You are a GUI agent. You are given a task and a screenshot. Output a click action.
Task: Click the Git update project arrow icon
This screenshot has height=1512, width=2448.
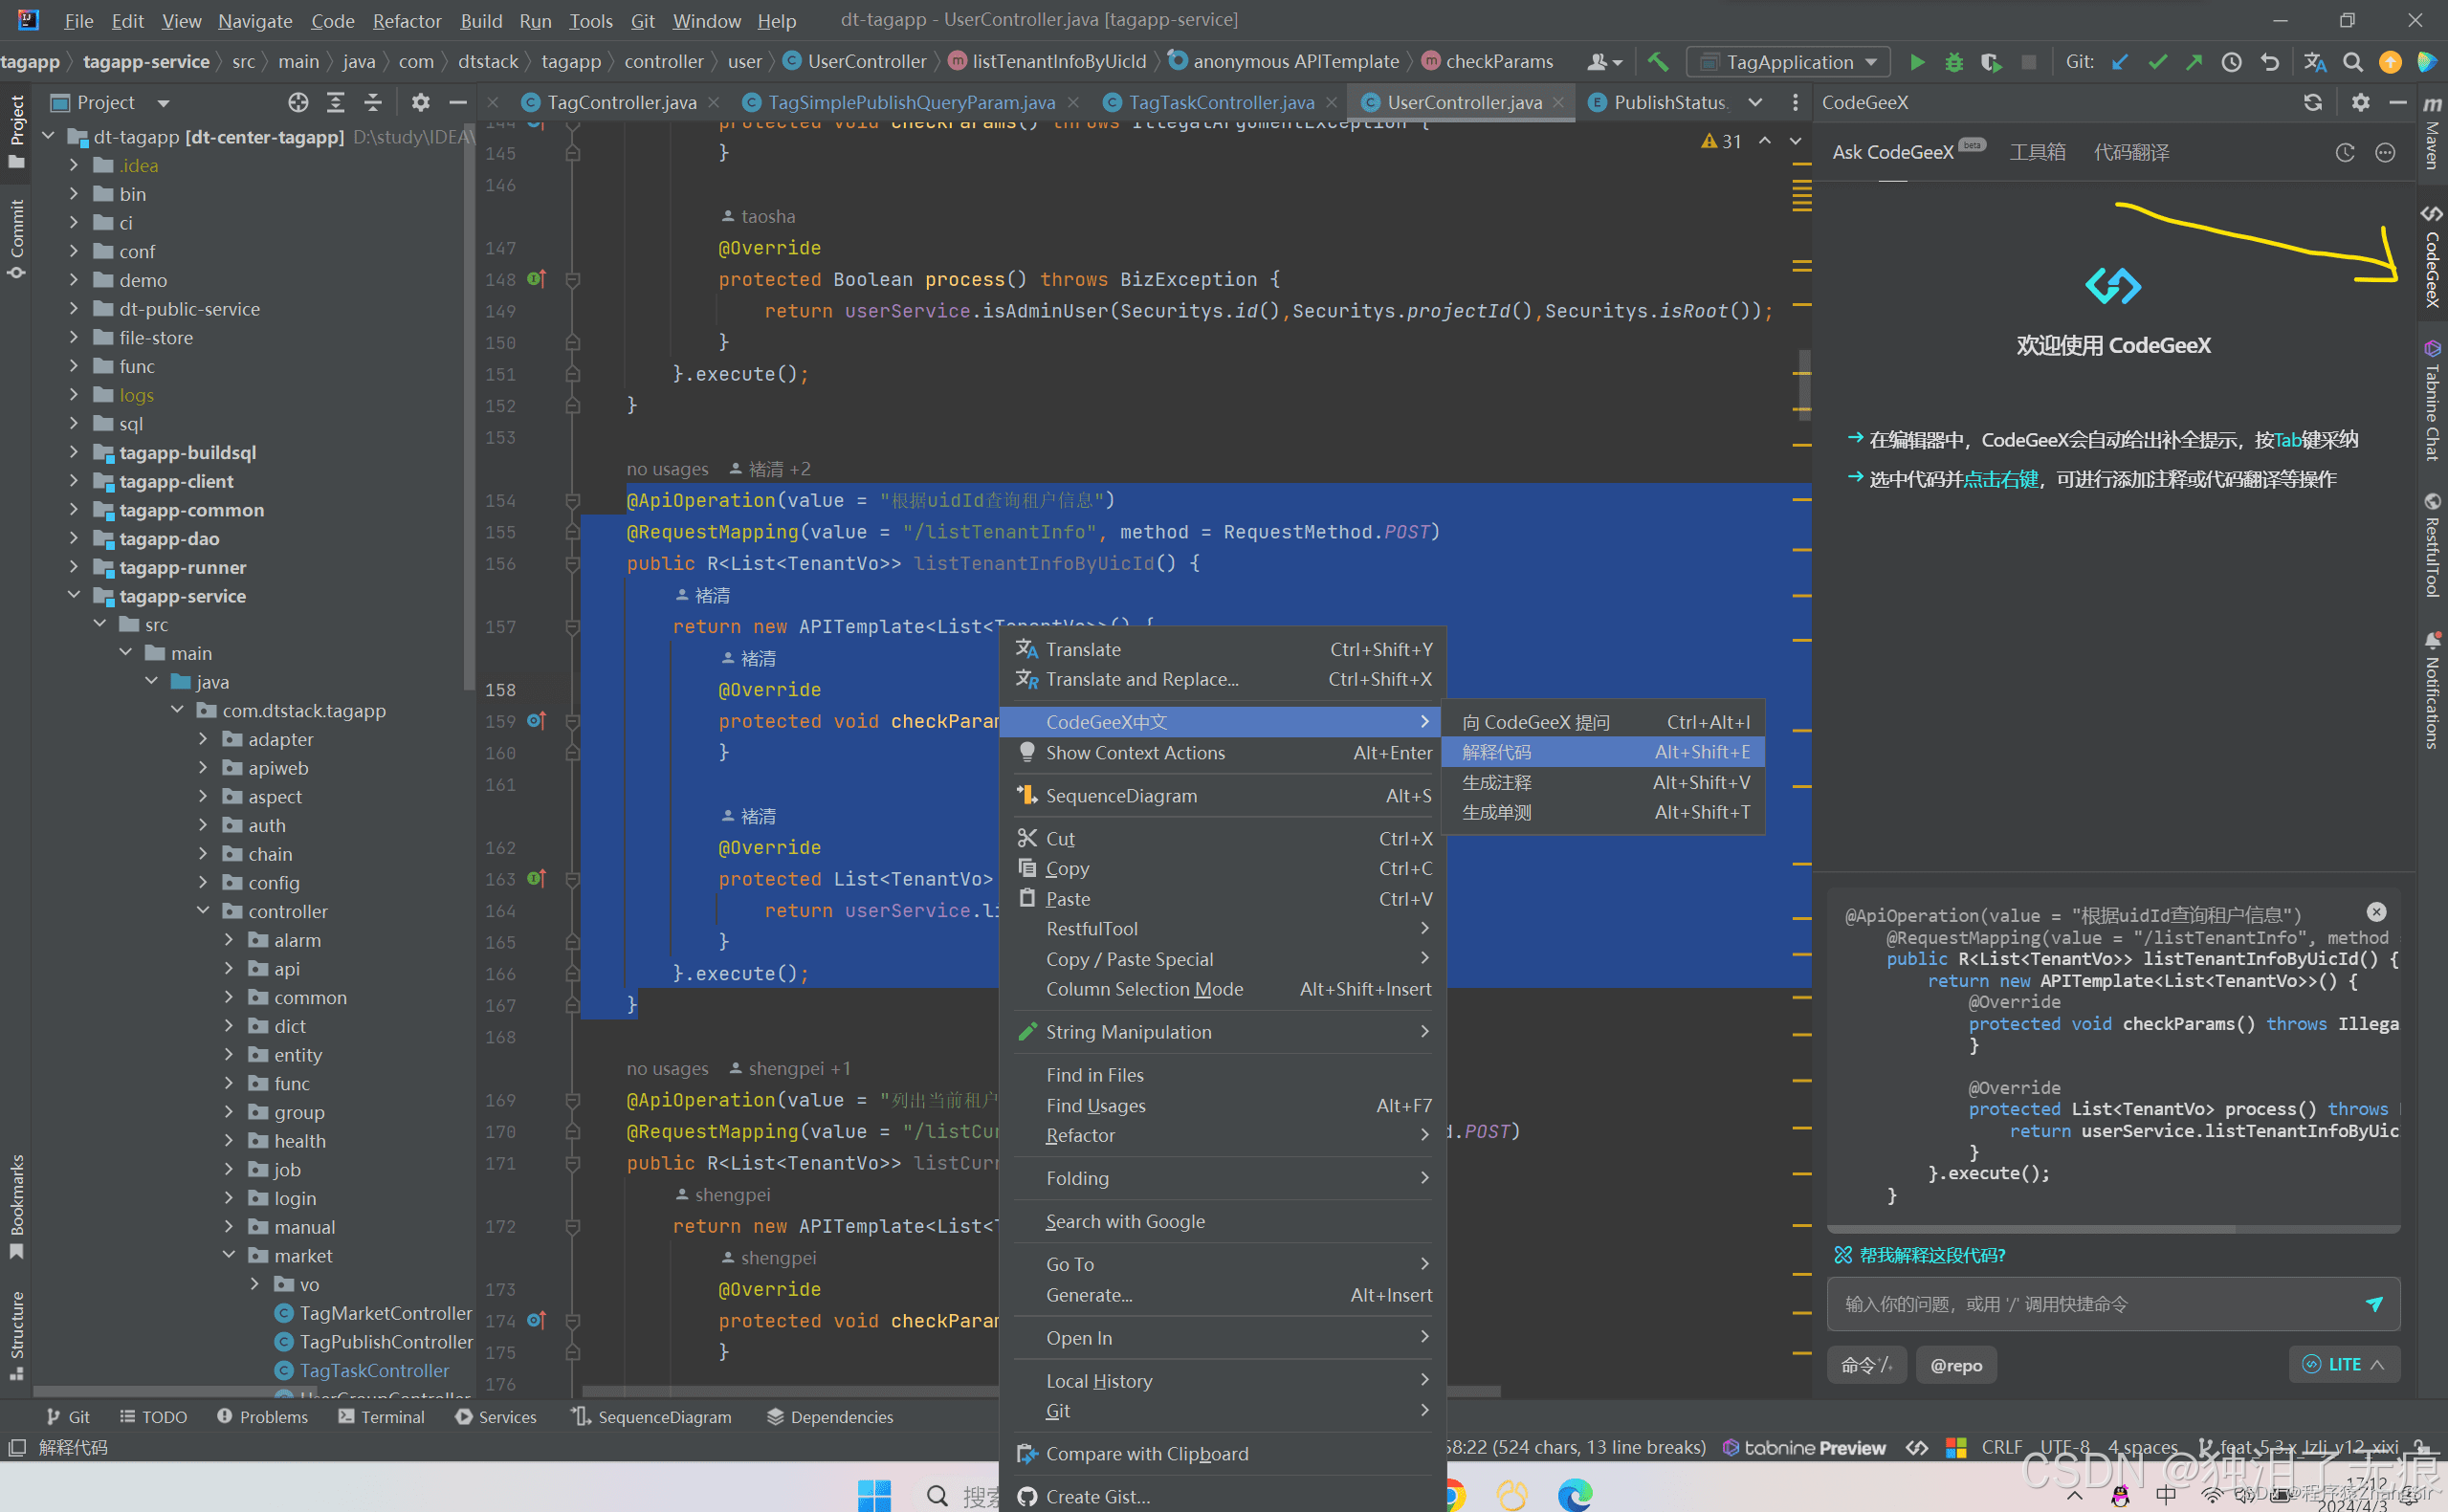(2119, 62)
